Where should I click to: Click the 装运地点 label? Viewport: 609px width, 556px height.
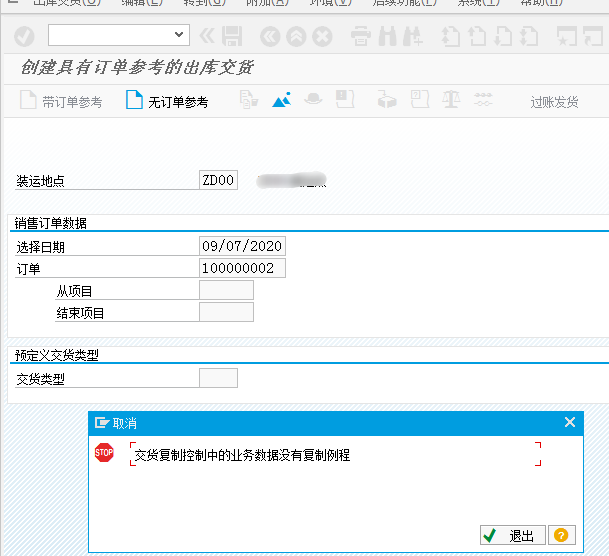[x=40, y=181]
